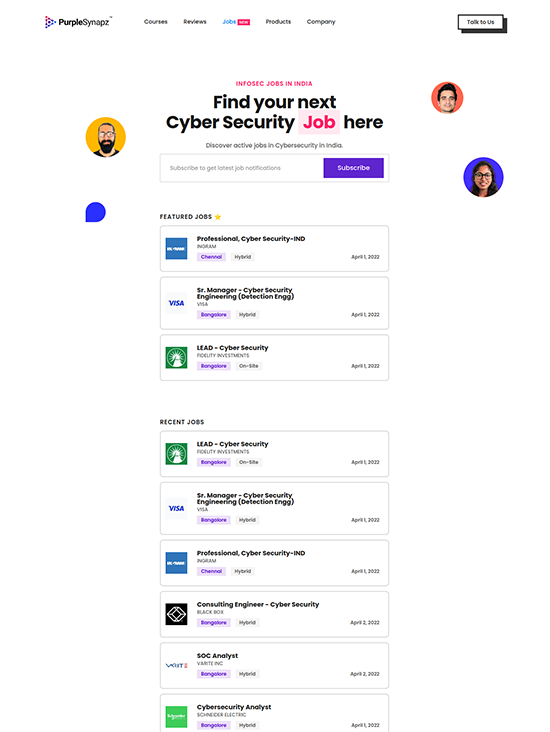Open the Reviews nav item

195,22
